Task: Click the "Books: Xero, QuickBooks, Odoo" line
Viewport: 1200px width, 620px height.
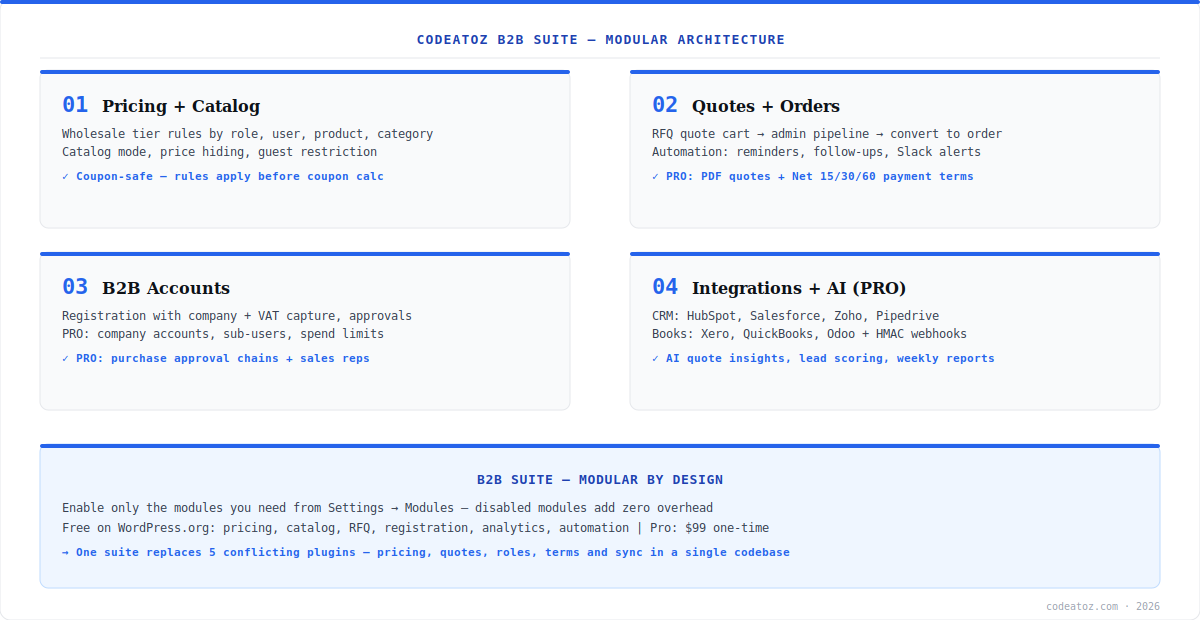Action: pos(809,334)
